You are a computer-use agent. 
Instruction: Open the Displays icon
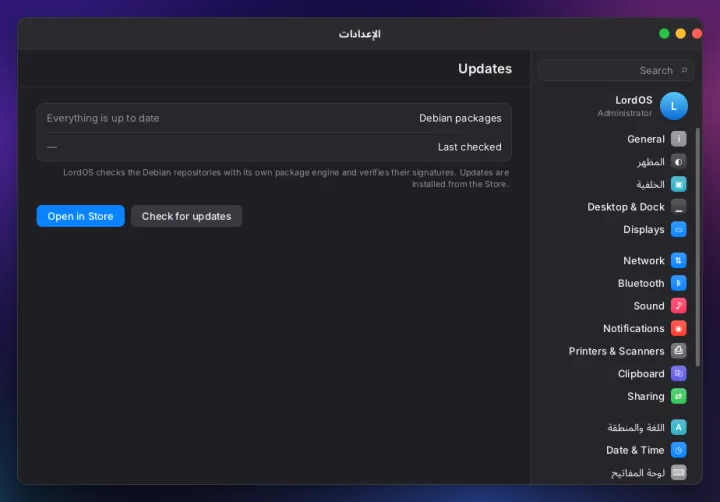(678, 229)
